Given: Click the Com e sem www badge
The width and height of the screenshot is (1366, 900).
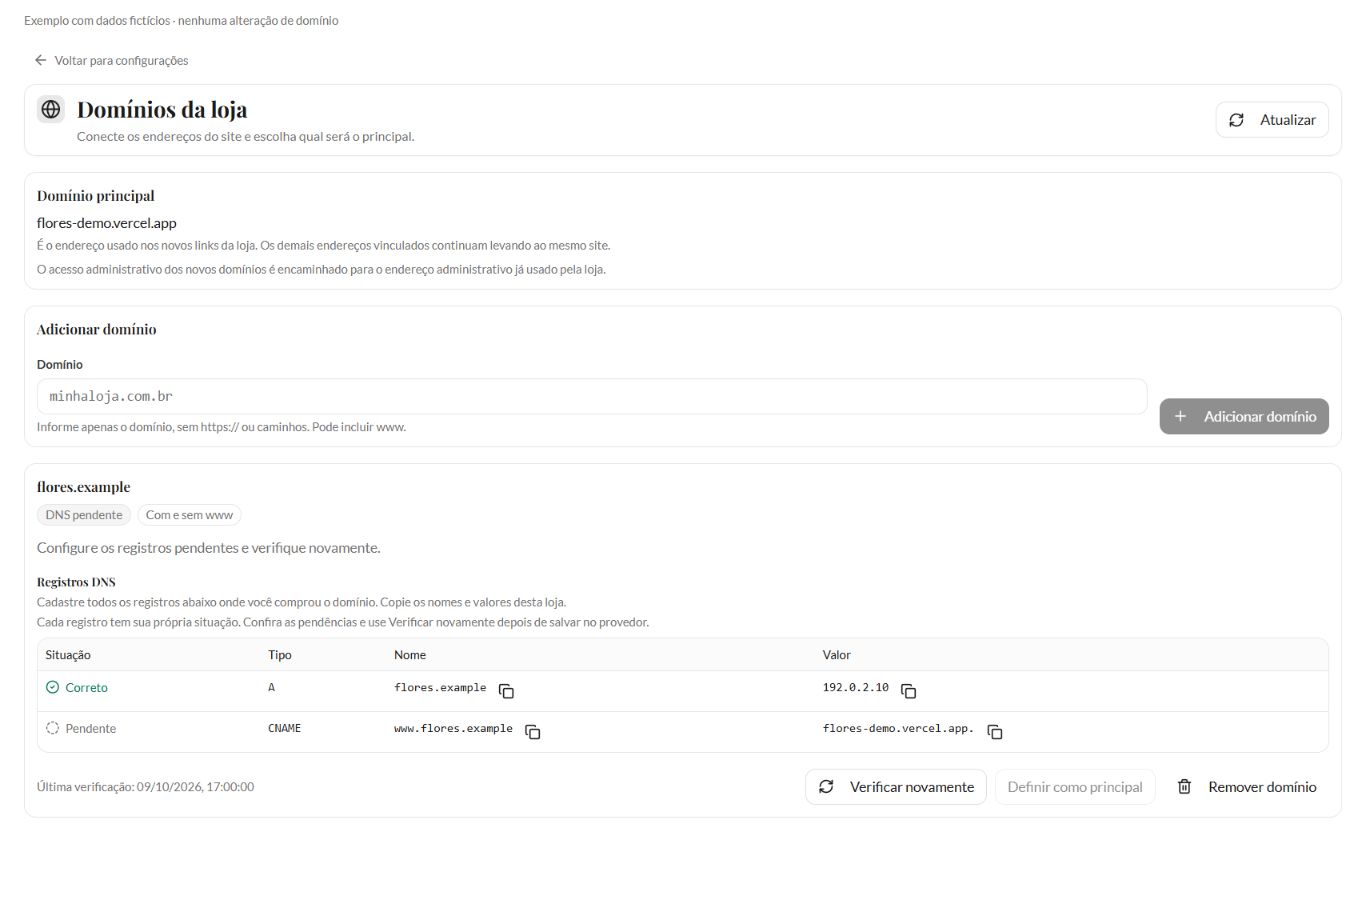Looking at the screenshot, I should click(x=189, y=515).
